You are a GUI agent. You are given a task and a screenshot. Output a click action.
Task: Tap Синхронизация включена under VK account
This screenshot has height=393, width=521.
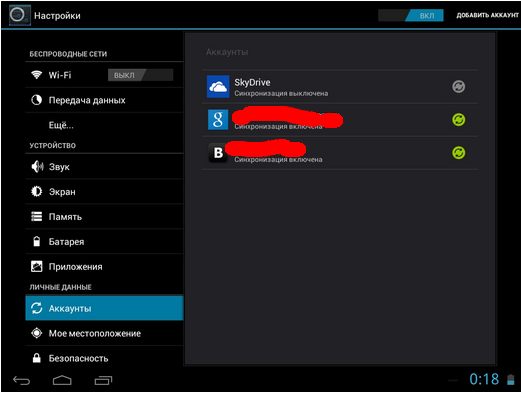pyautogui.click(x=278, y=160)
